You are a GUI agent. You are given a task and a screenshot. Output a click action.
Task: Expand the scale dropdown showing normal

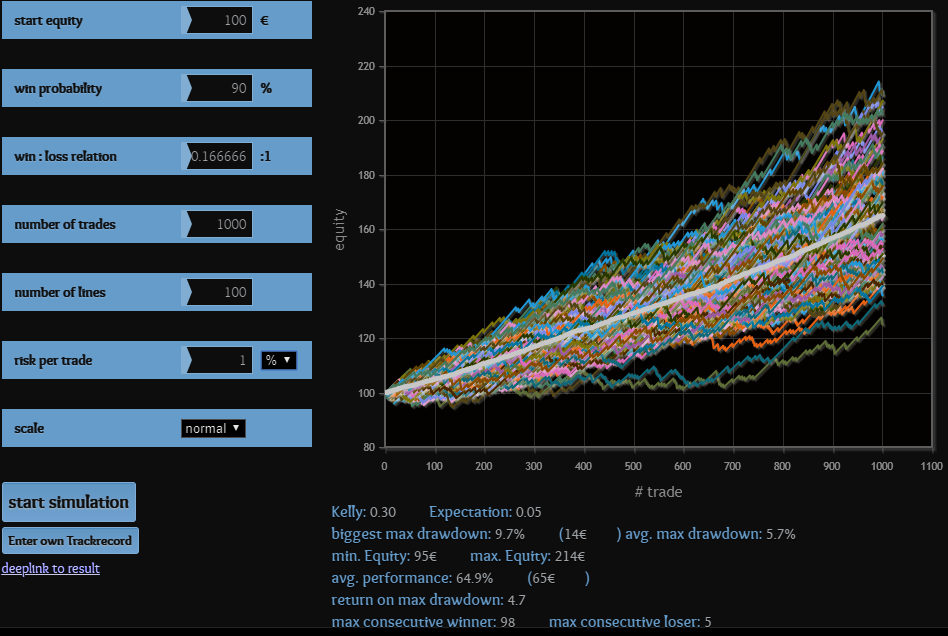pos(213,428)
